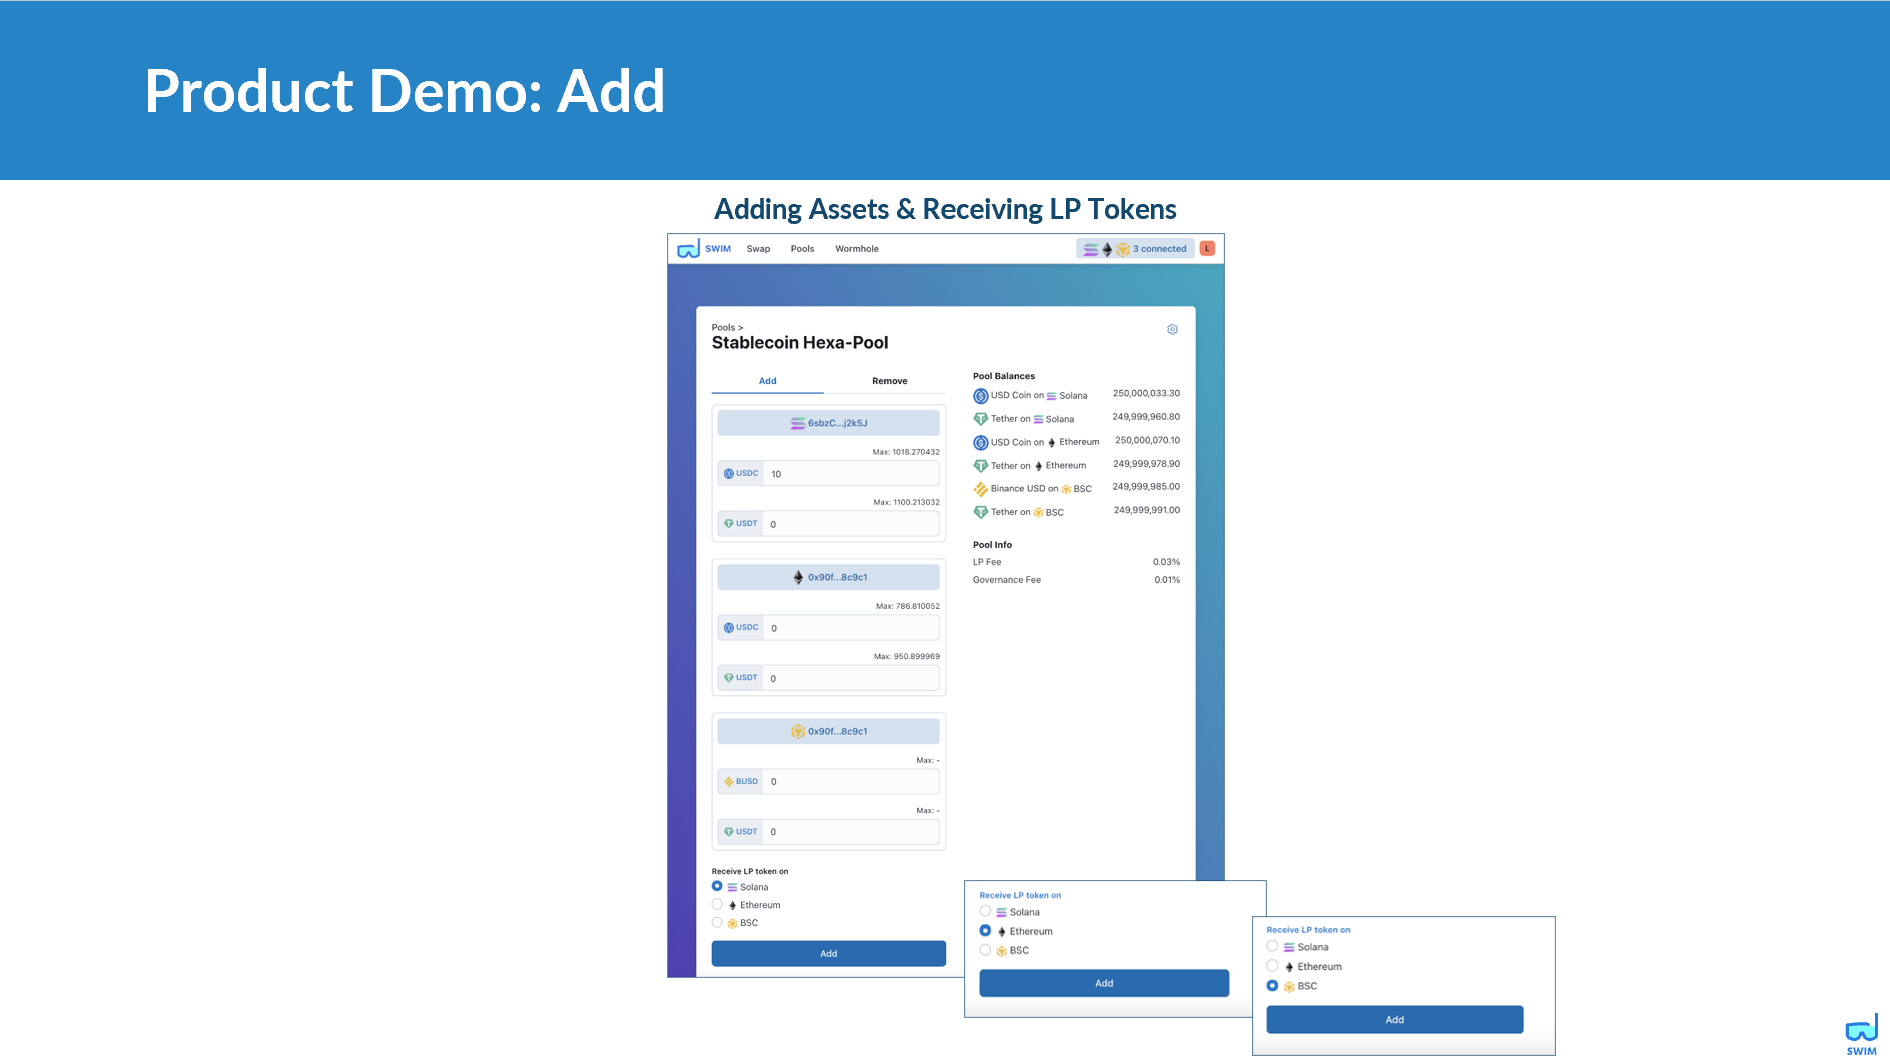Open the Pools page
Viewport: 1890px width, 1064px height.
coord(802,249)
